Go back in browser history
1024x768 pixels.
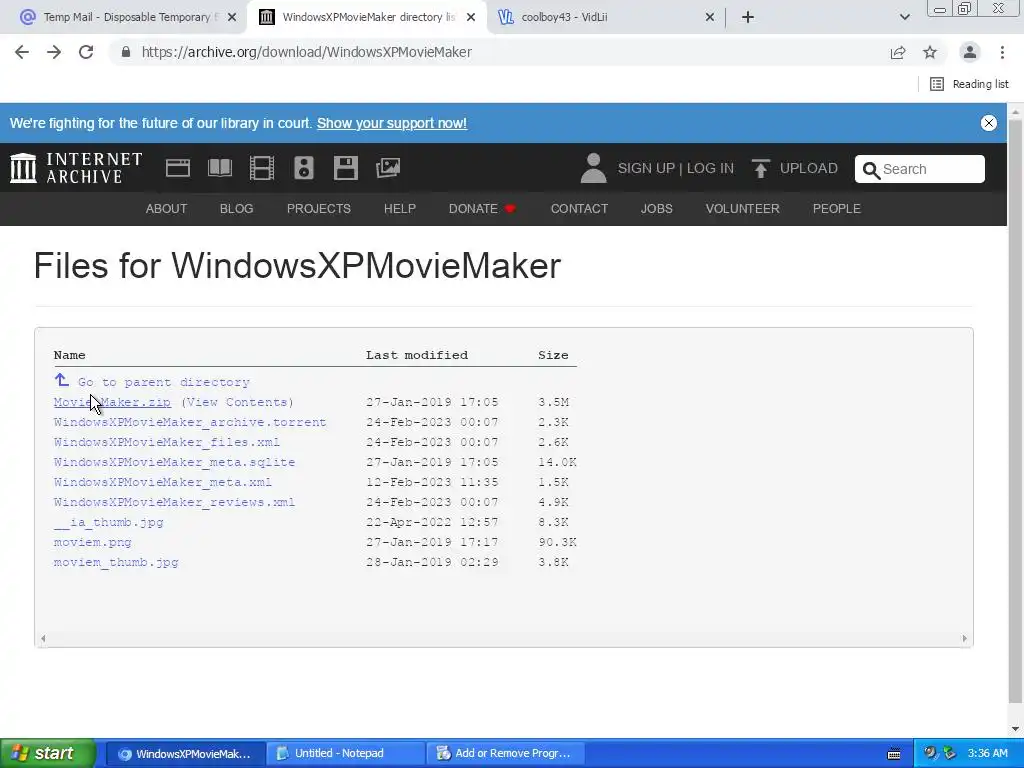[x=22, y=52]
